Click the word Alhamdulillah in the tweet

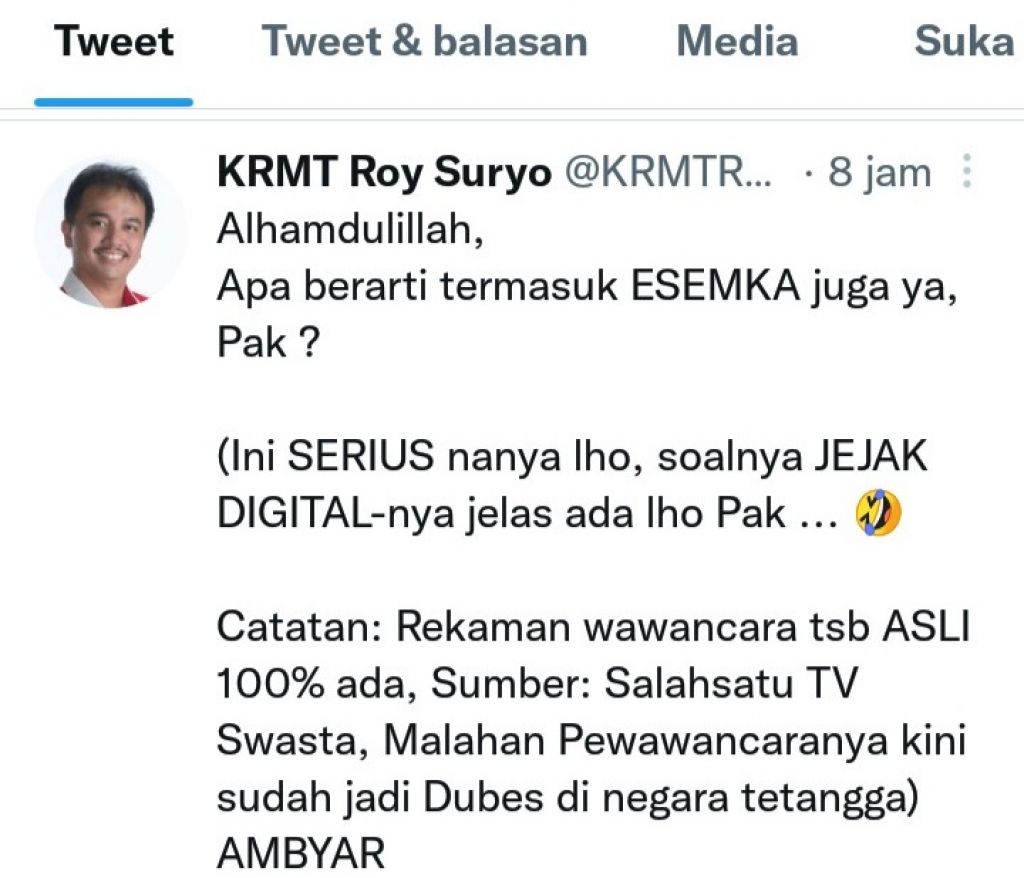point(350,229)
